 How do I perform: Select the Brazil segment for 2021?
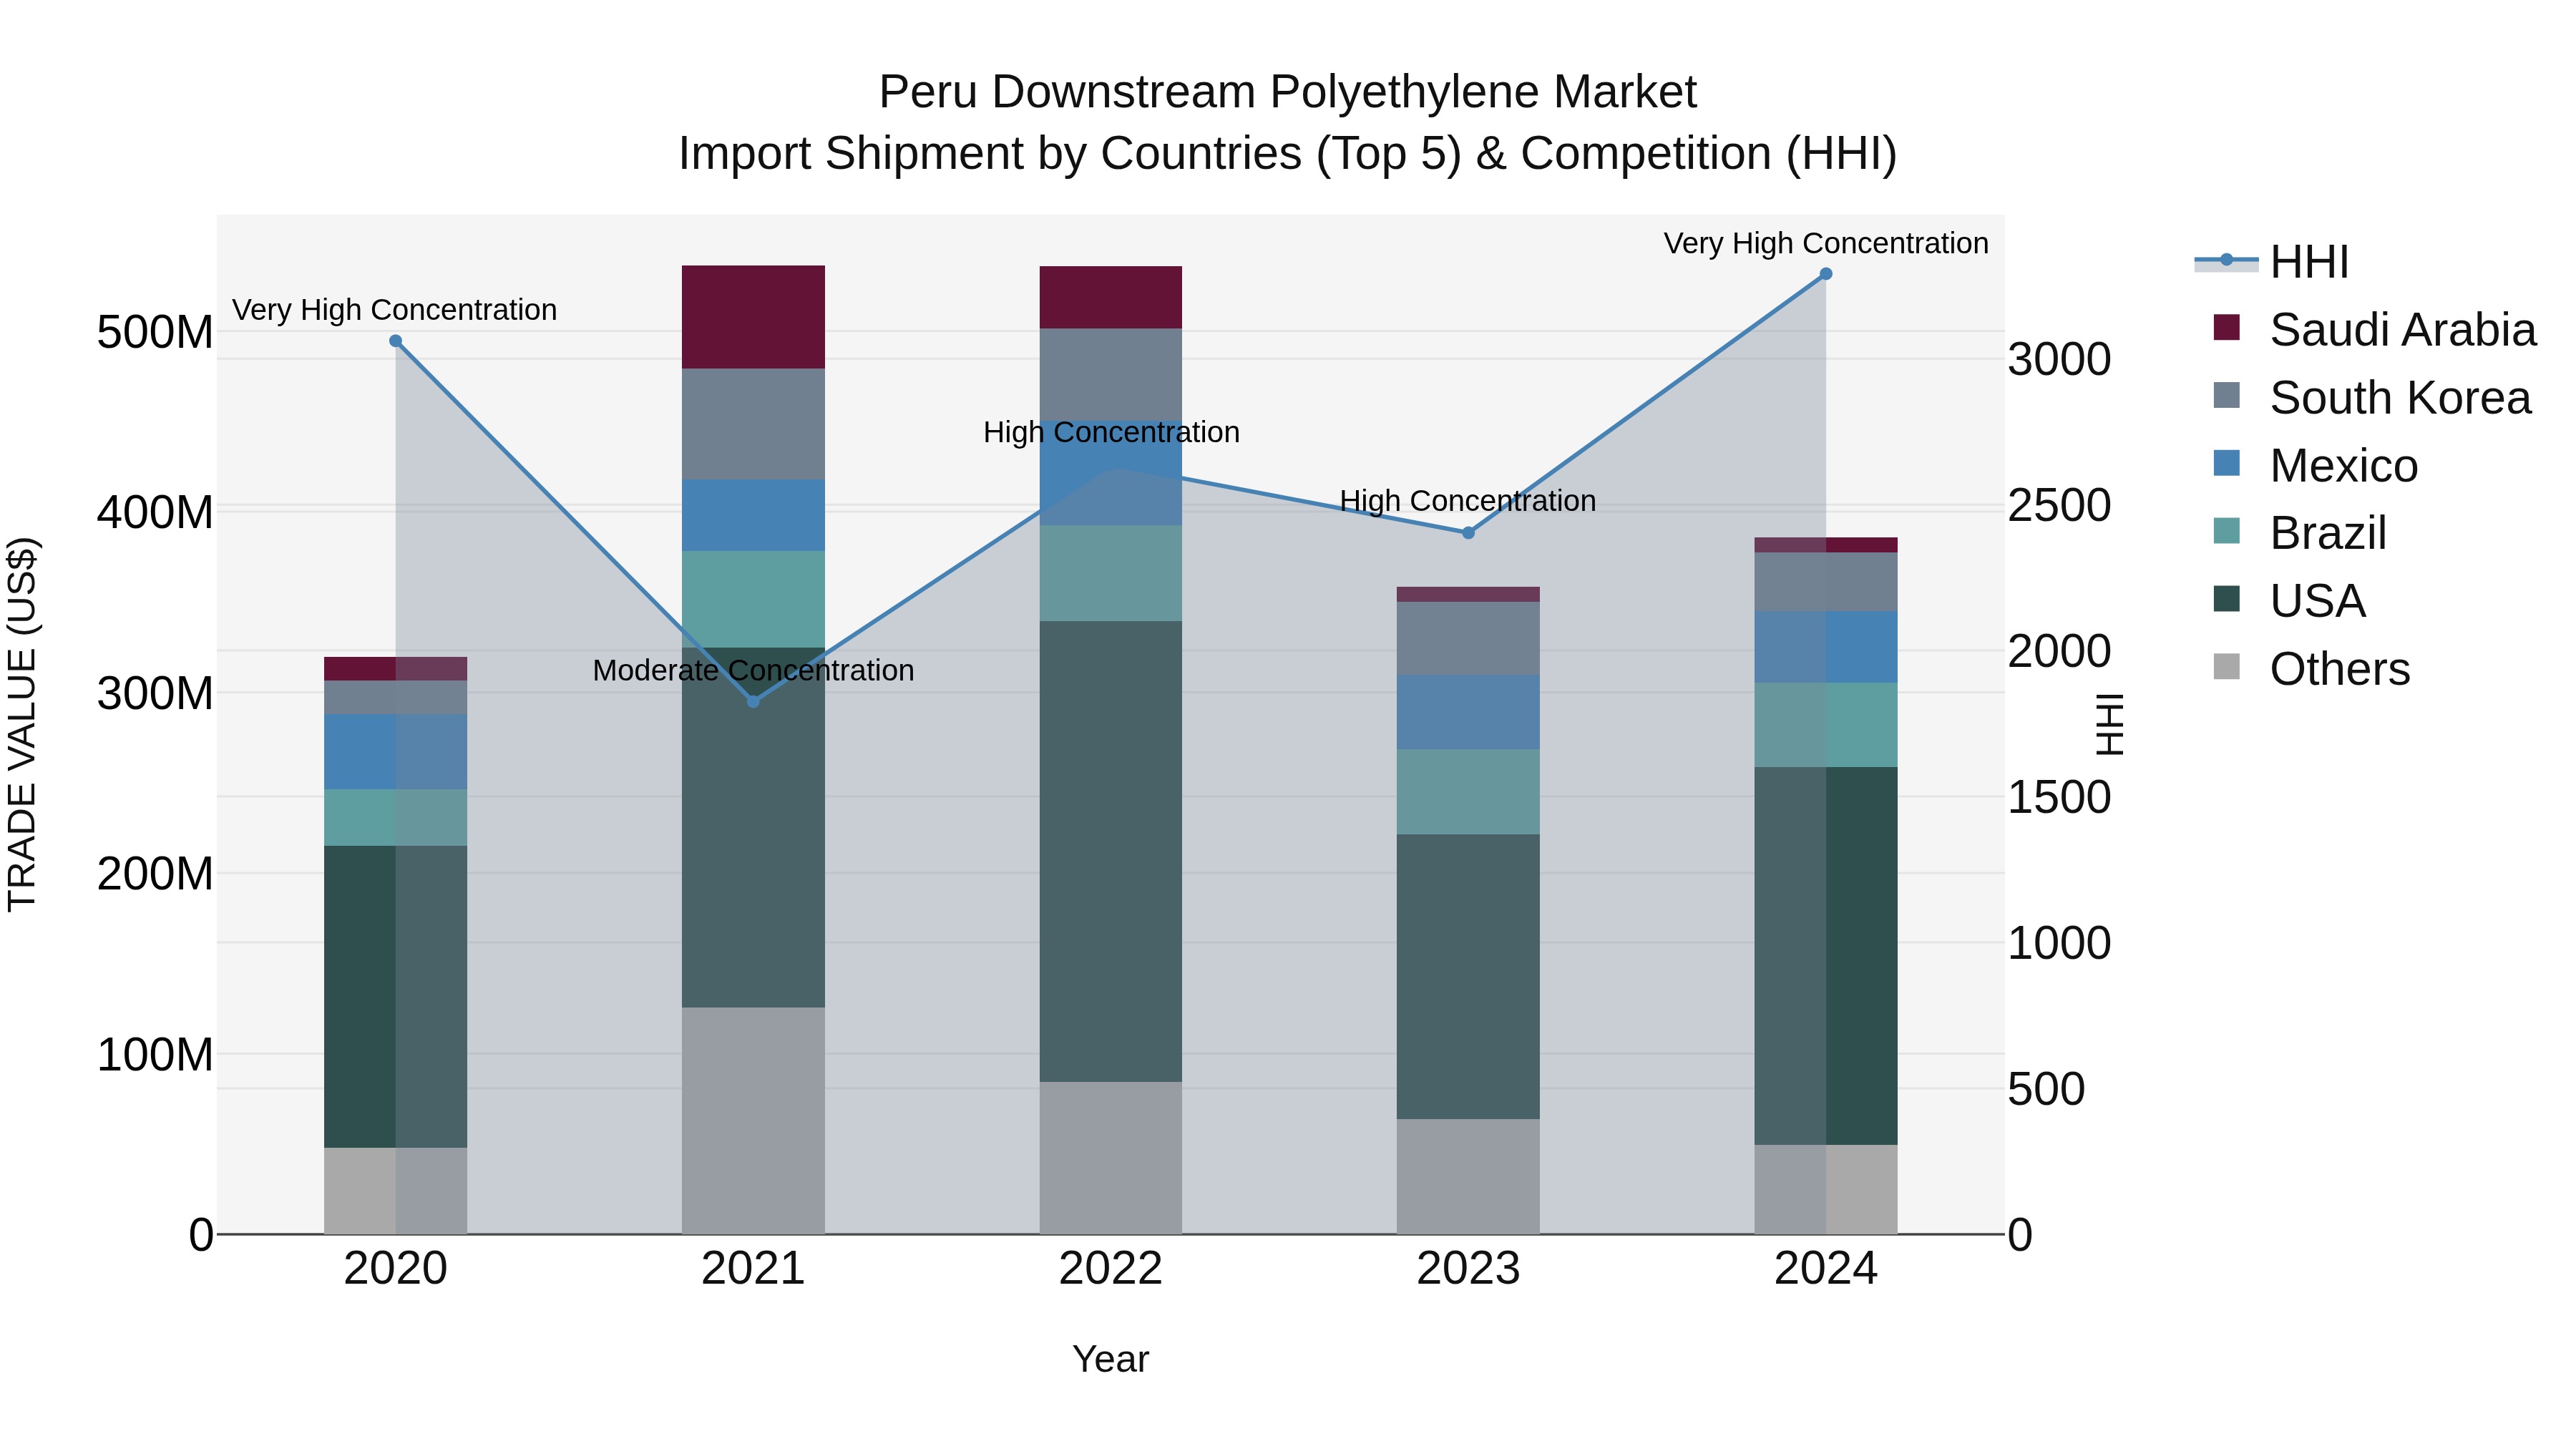pyautogui.click(x=754, y=599)
